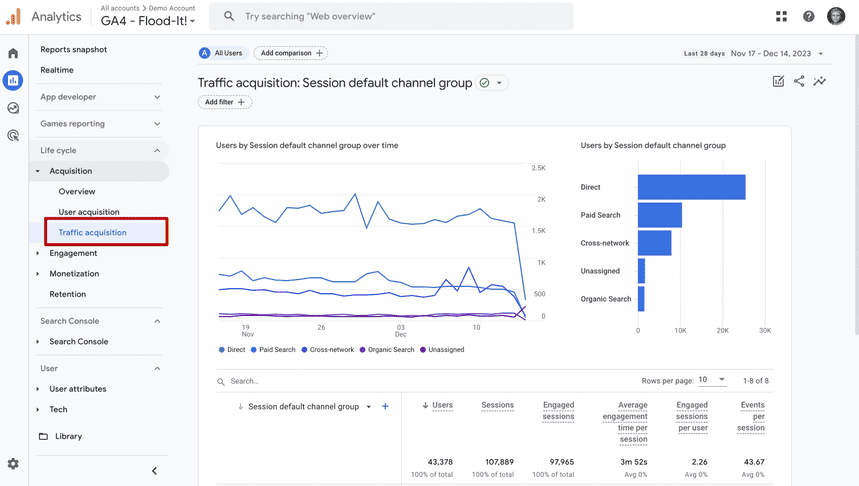The width and height of the screenshot is (859, 486).
Task: Open the Insights sparkline icon
Action: 820,82
